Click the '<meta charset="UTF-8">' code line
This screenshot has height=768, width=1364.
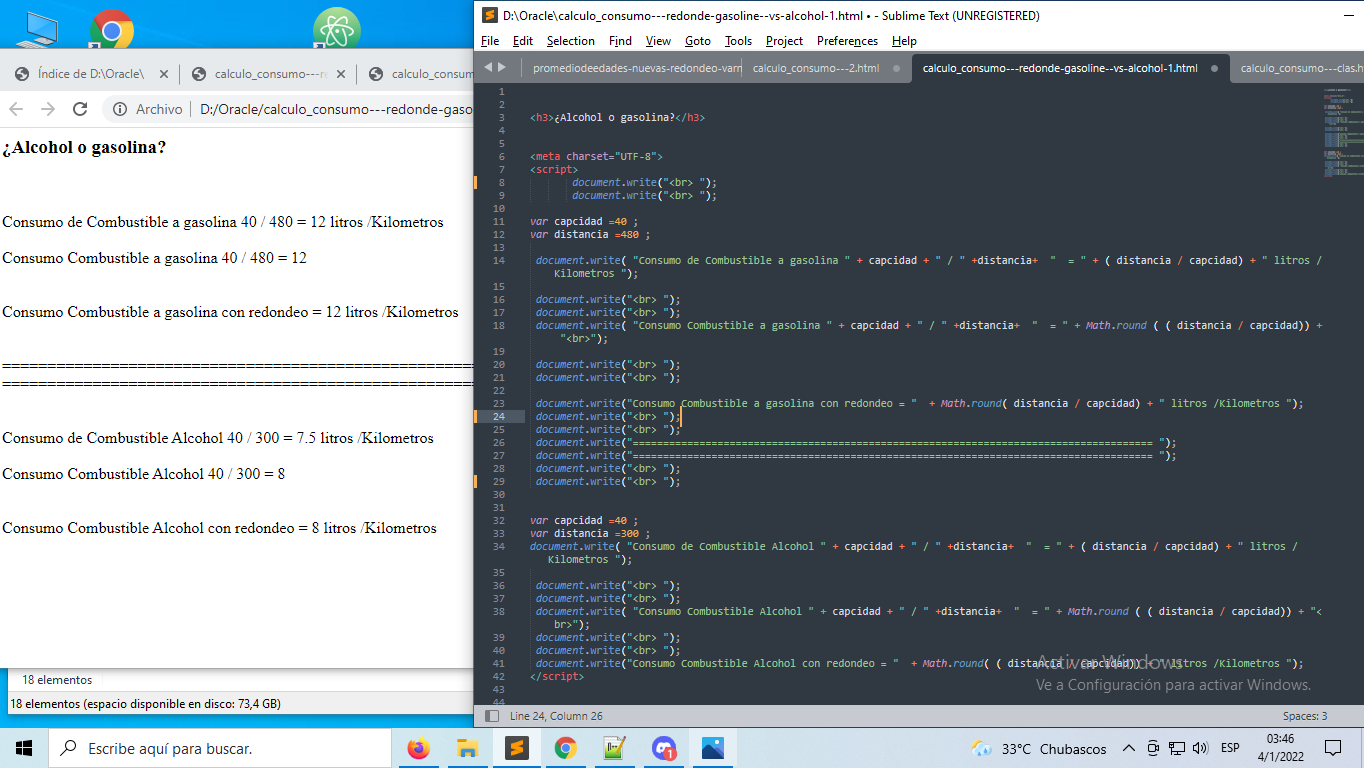point(596,156)
